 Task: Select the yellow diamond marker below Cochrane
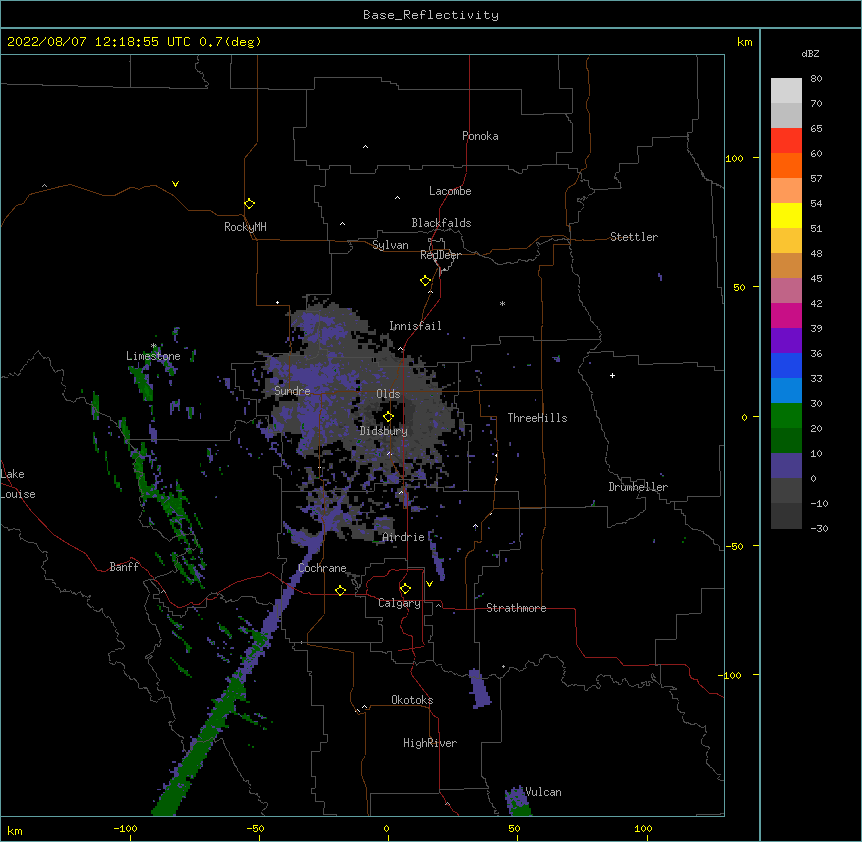pos(340,590)
